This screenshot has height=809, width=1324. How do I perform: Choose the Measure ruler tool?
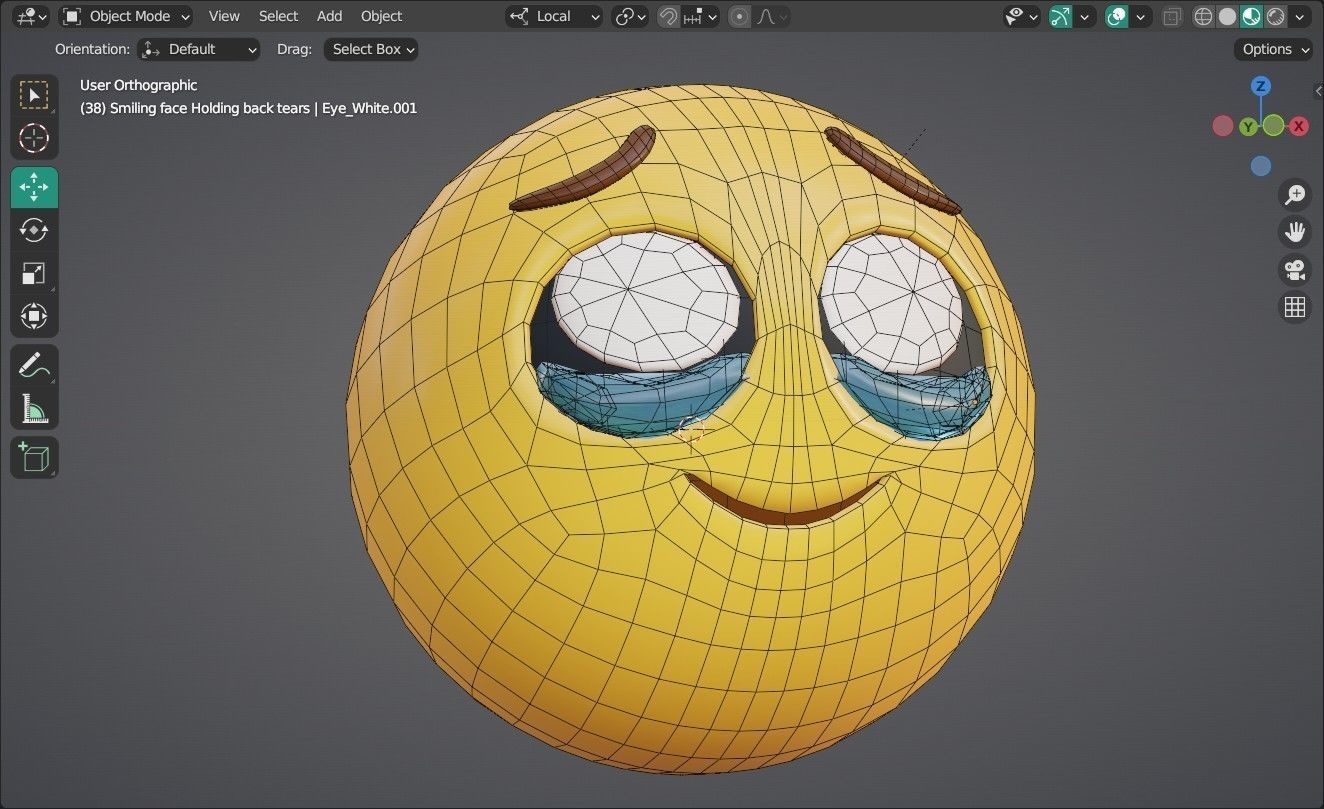(x=34, y=408)
